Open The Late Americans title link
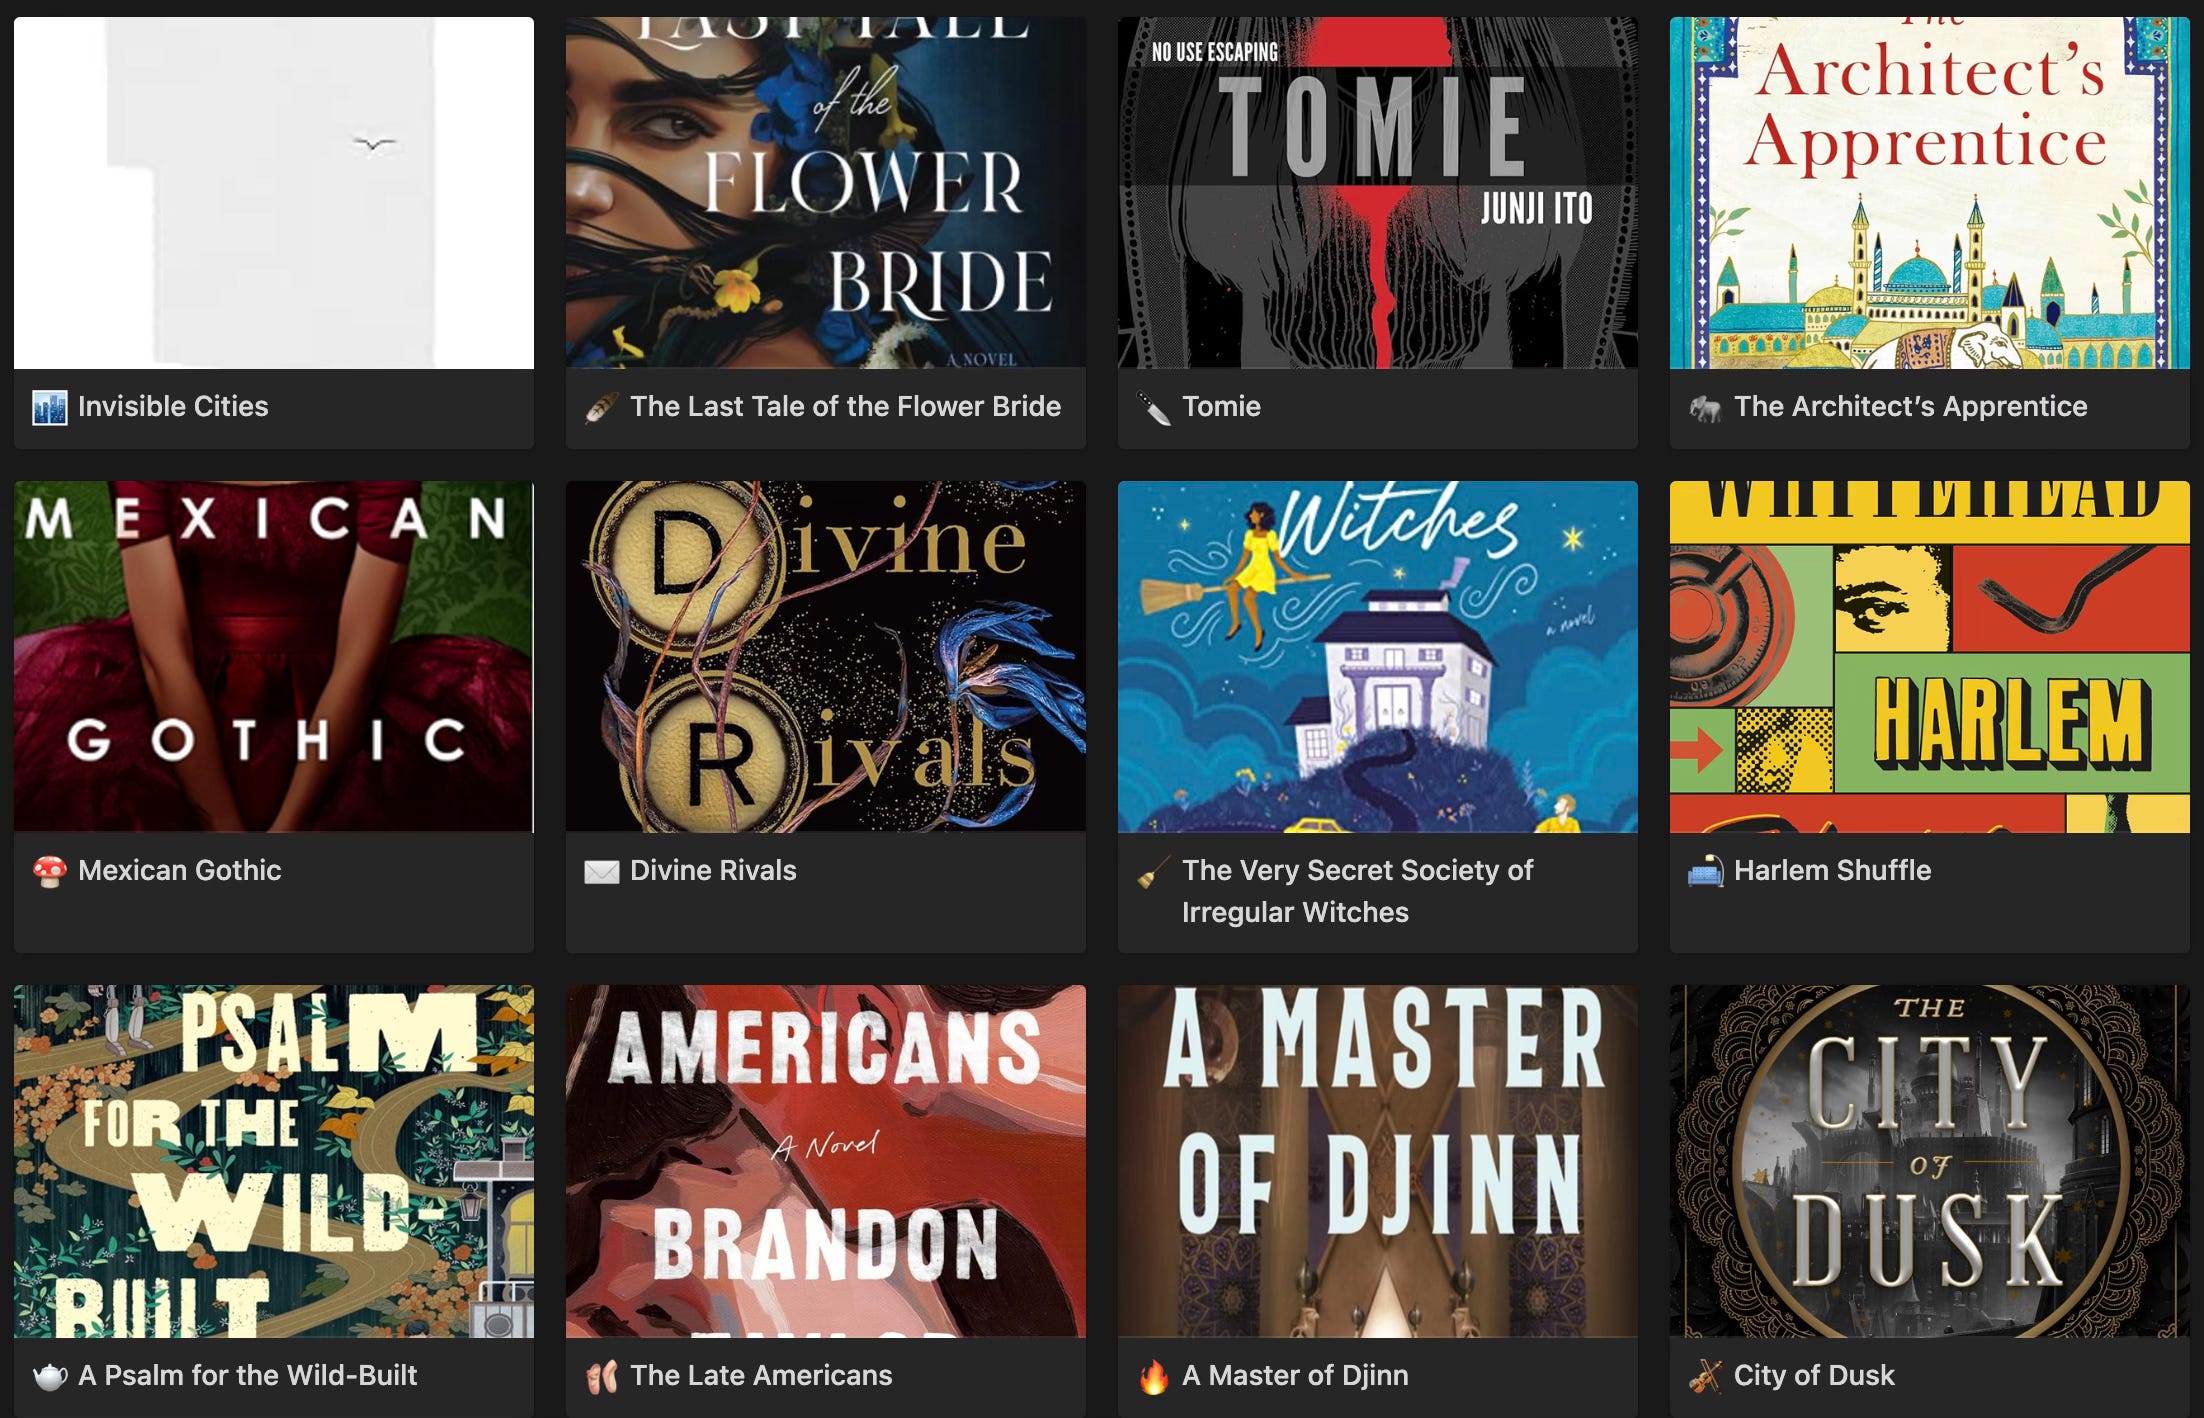The image size is (2204, 1418). click(761, 1375)
